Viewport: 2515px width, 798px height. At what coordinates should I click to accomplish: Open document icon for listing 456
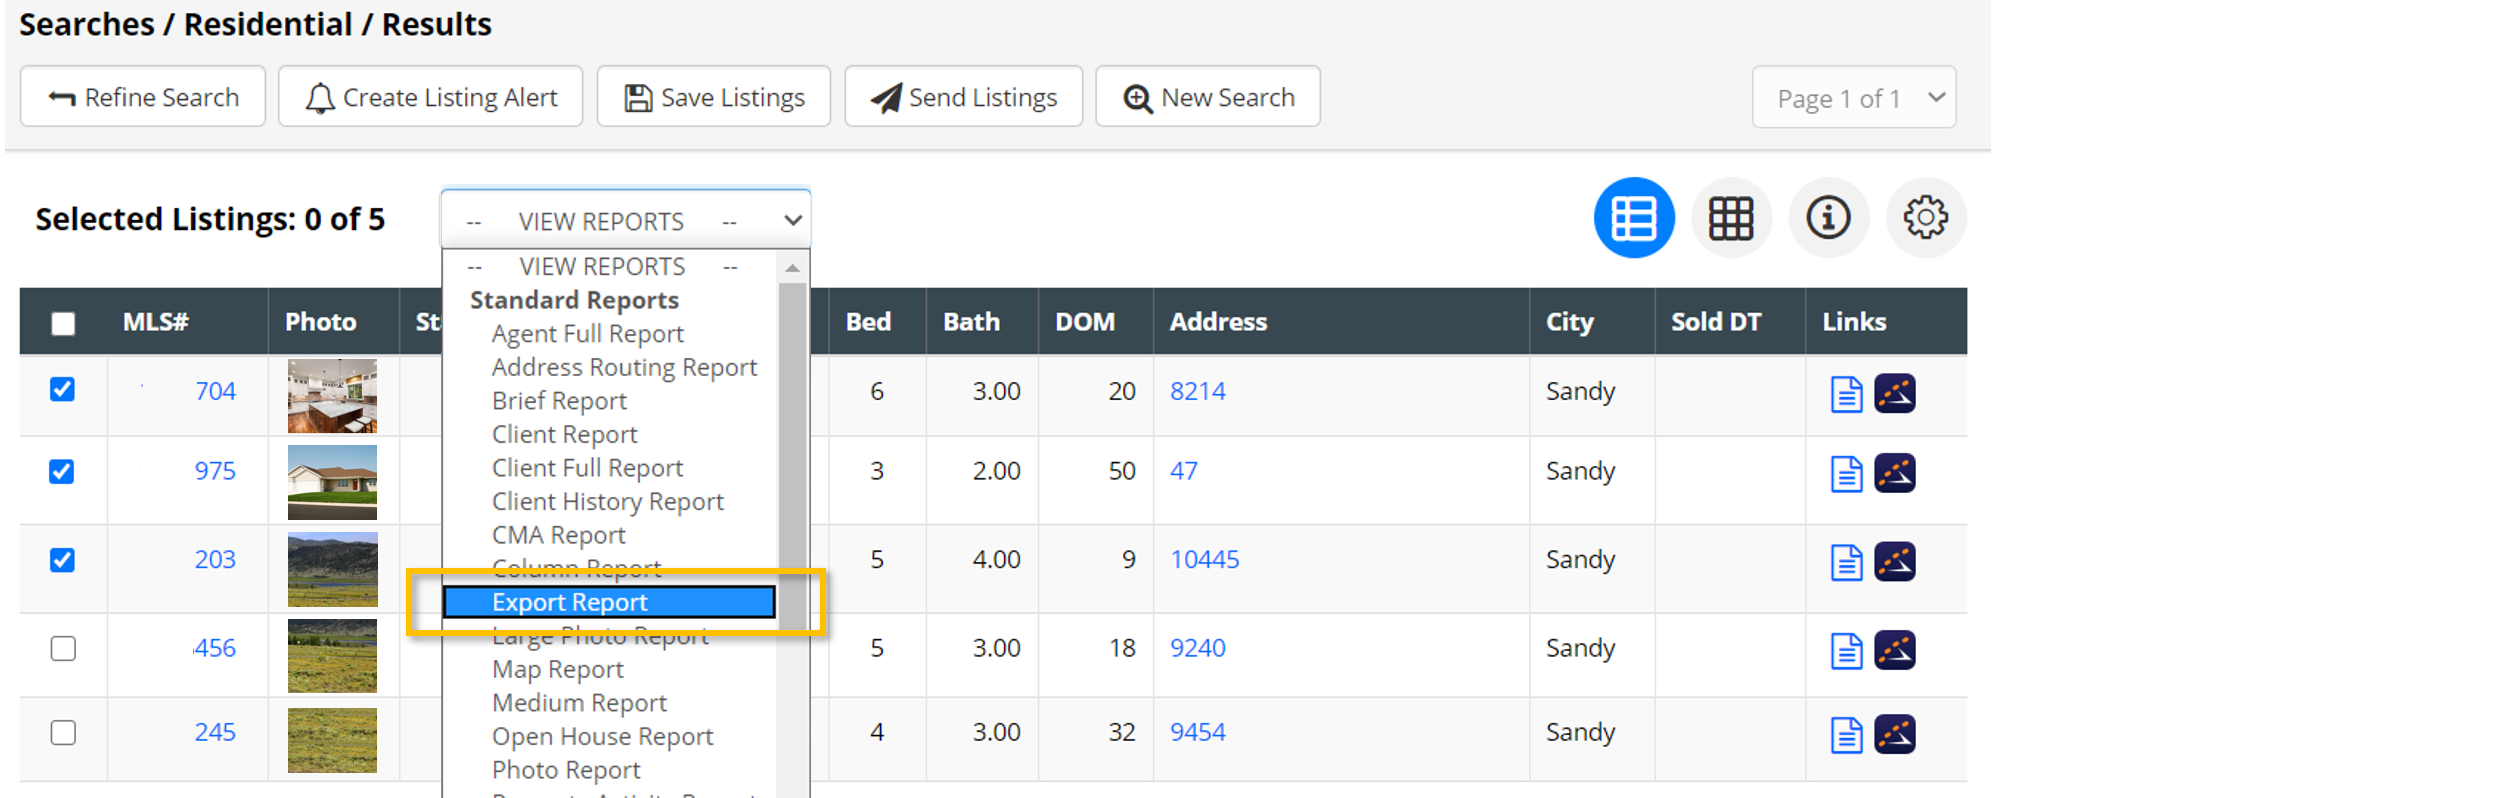(x=1846, y=651)
